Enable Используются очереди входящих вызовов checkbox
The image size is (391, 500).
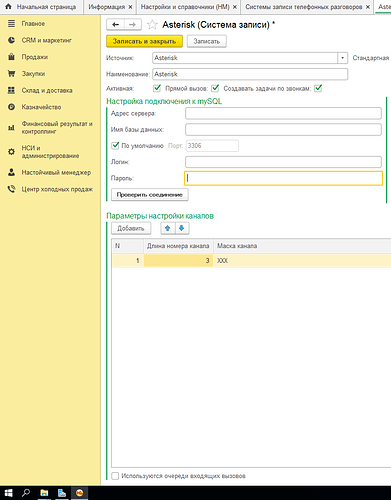pos(115,476)
